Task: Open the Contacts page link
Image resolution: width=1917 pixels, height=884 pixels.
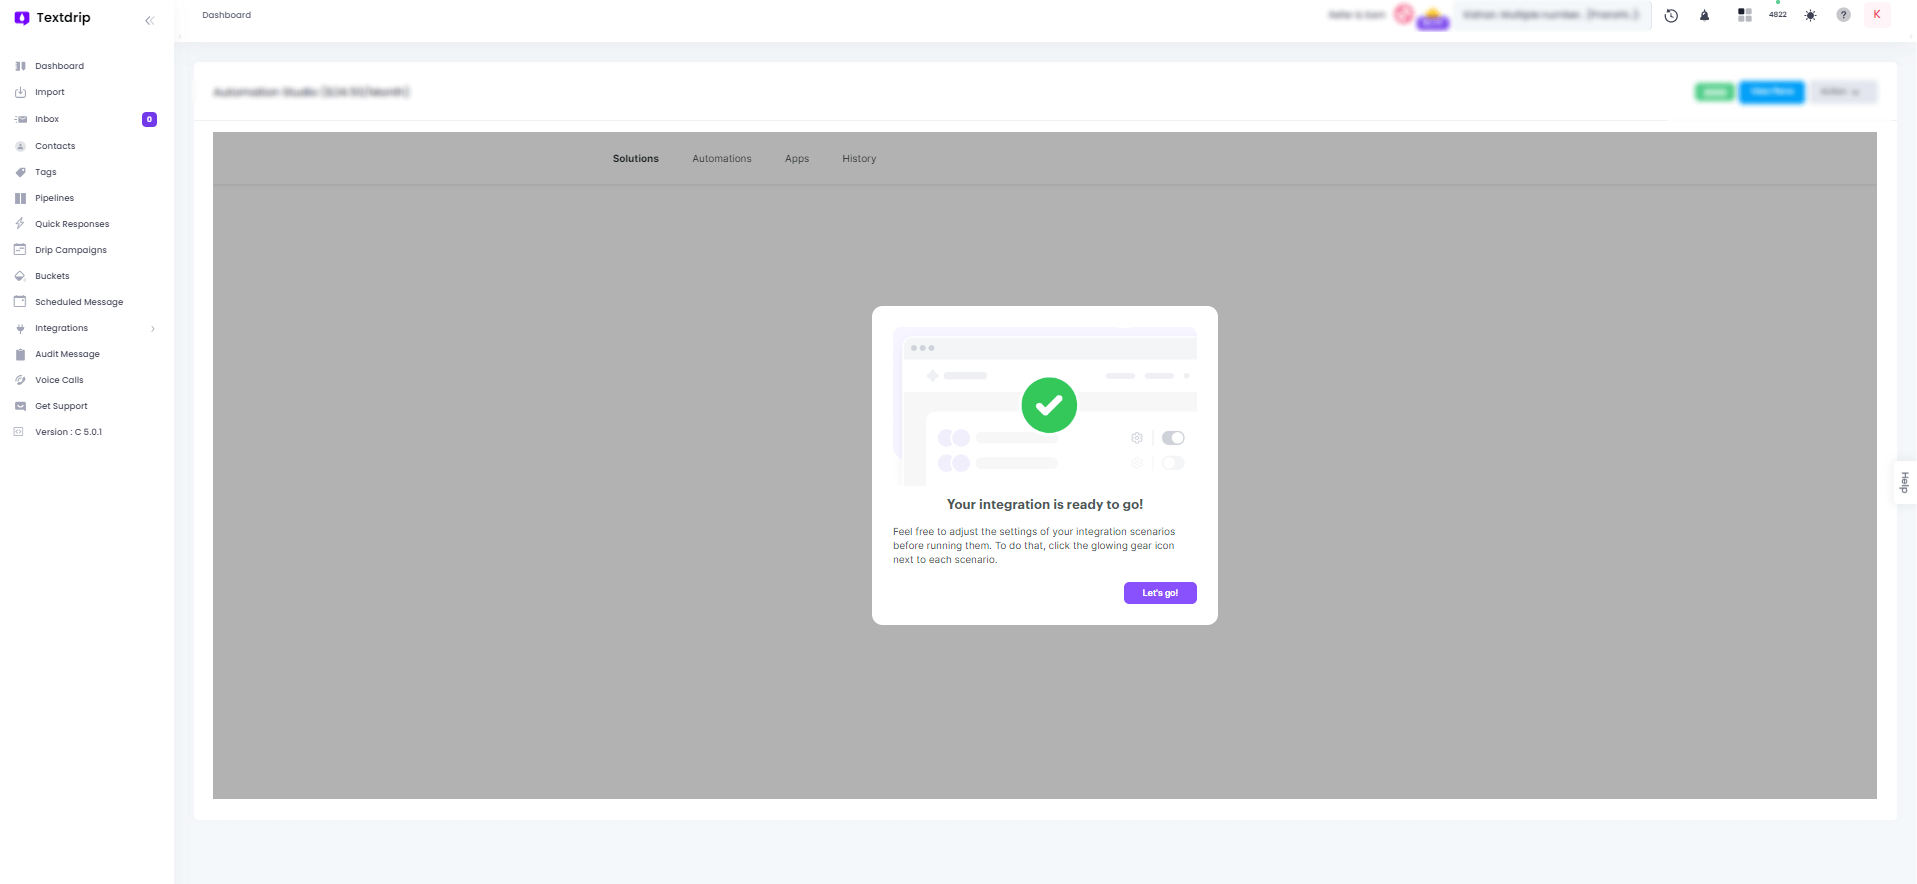Action: pos(55,146)
